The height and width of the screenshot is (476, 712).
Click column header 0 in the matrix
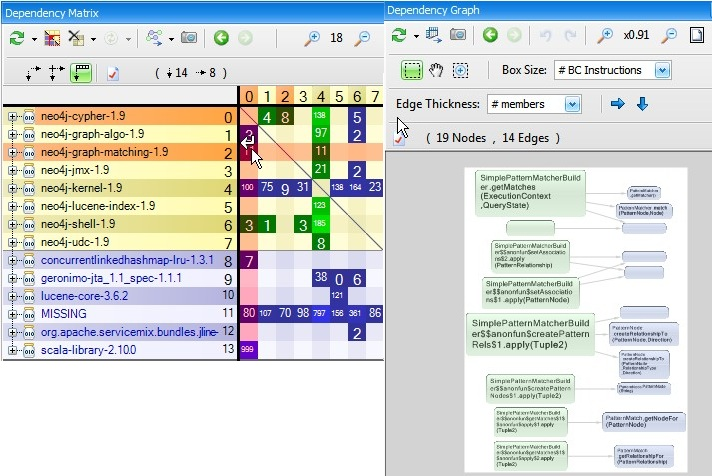249,96
